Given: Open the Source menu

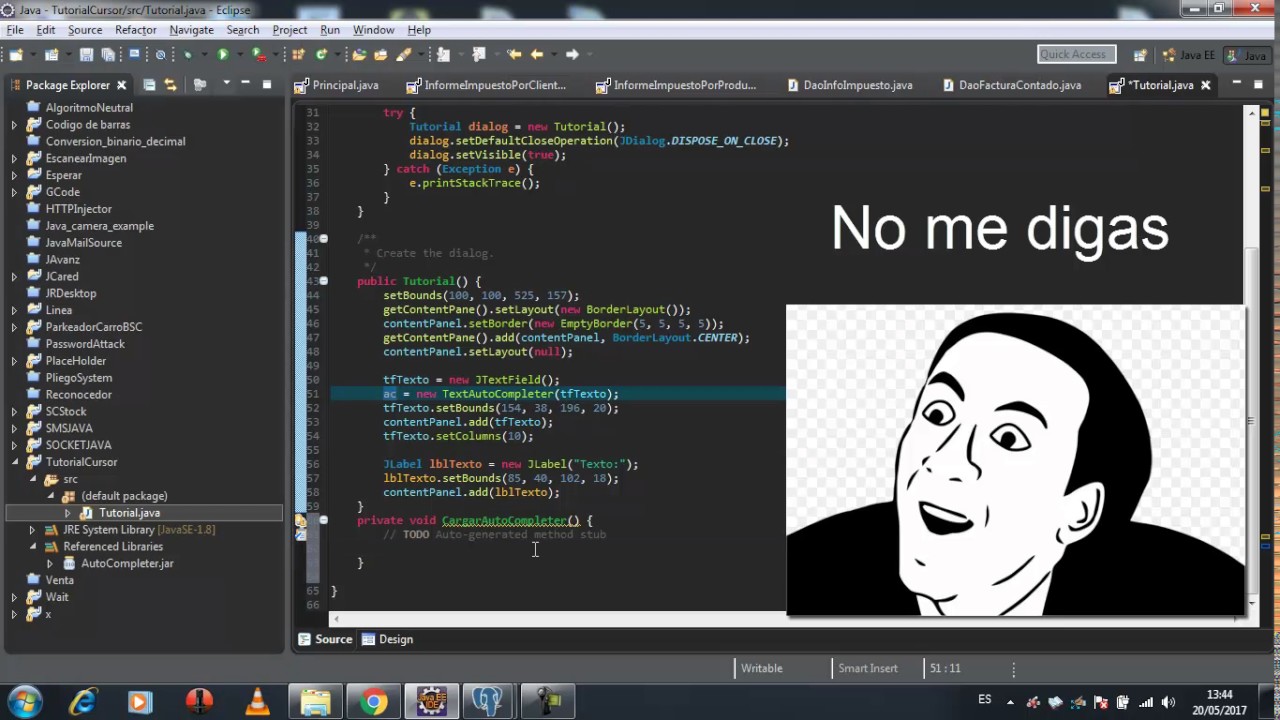Looking at the screenshot, I should pos(85,30).
